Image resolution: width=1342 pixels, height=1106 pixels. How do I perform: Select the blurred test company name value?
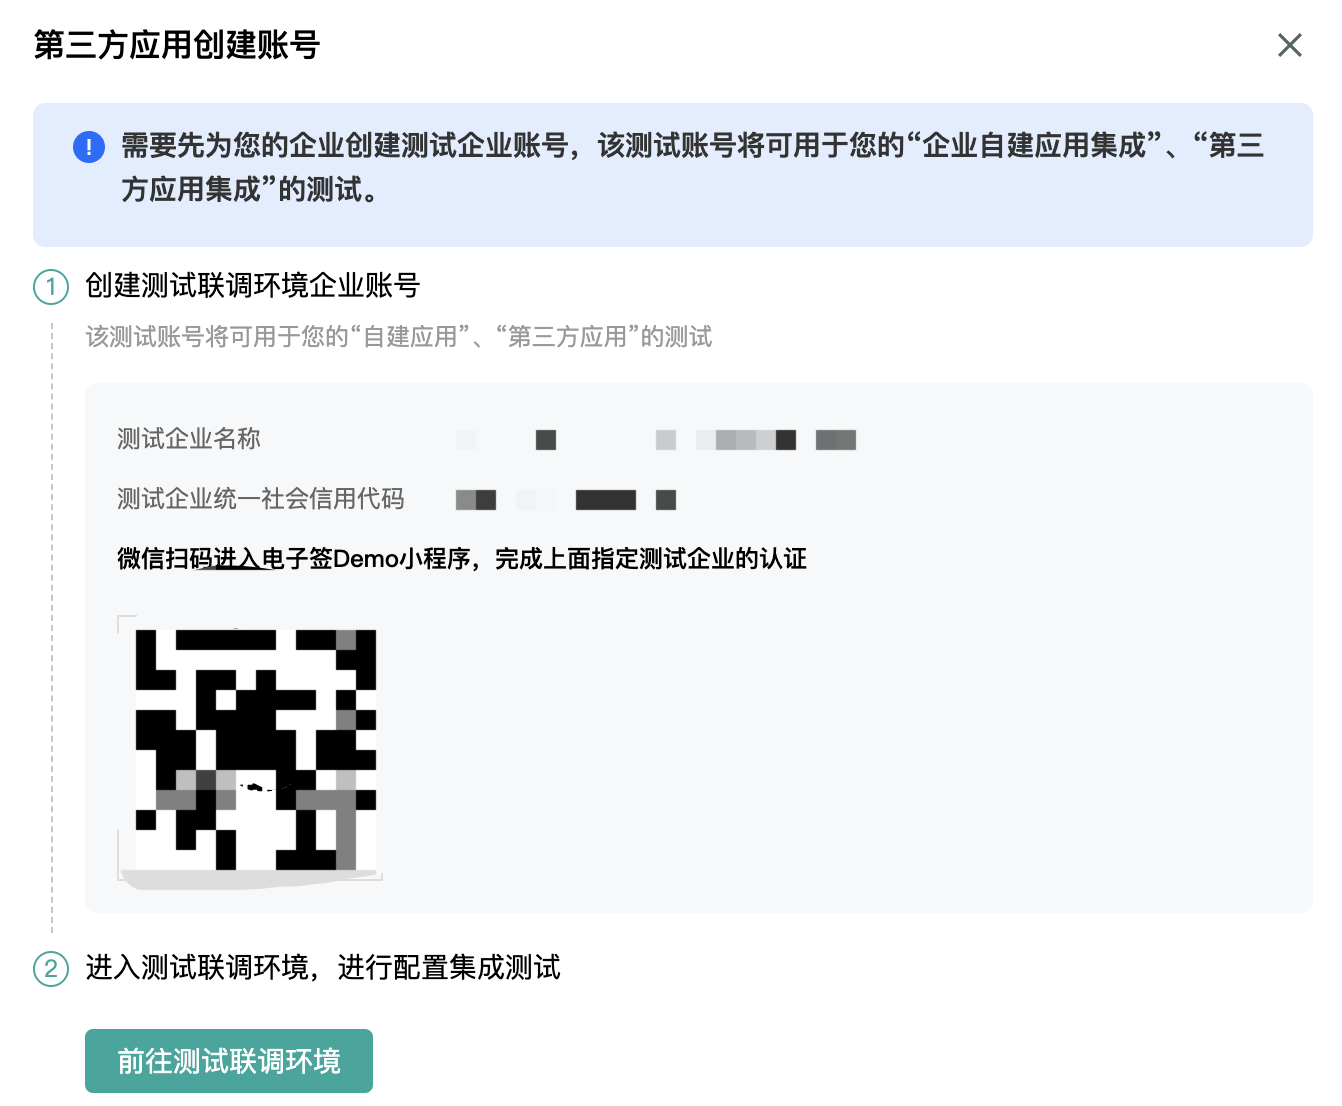click(656, 440)
